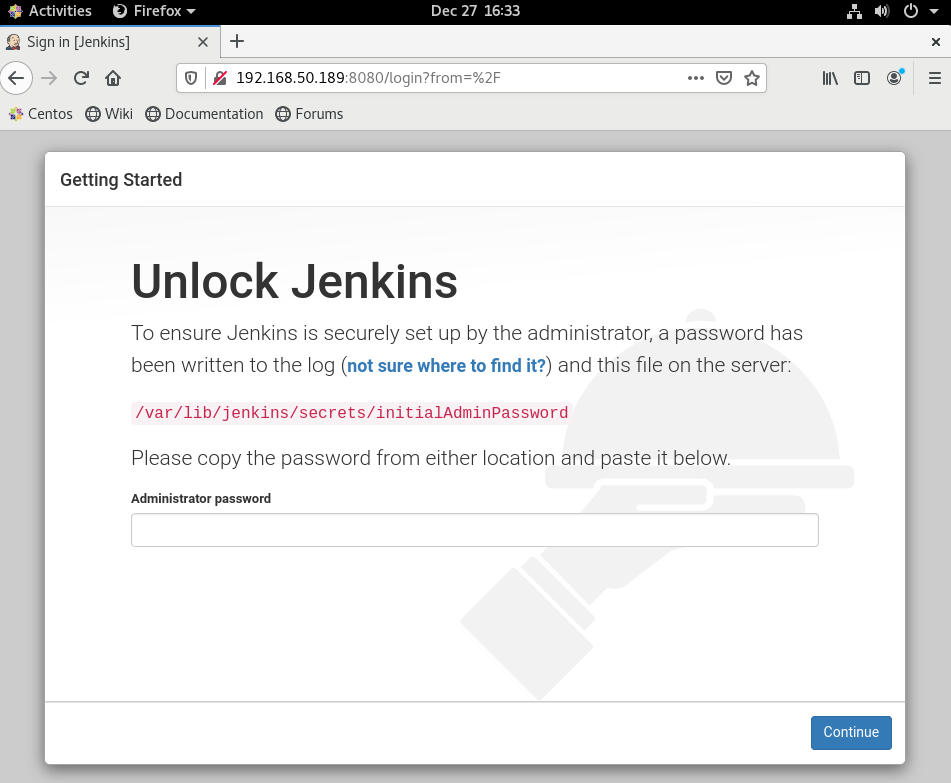
Task: Bookmark this page with the star icon
Action: coord(751,78)
